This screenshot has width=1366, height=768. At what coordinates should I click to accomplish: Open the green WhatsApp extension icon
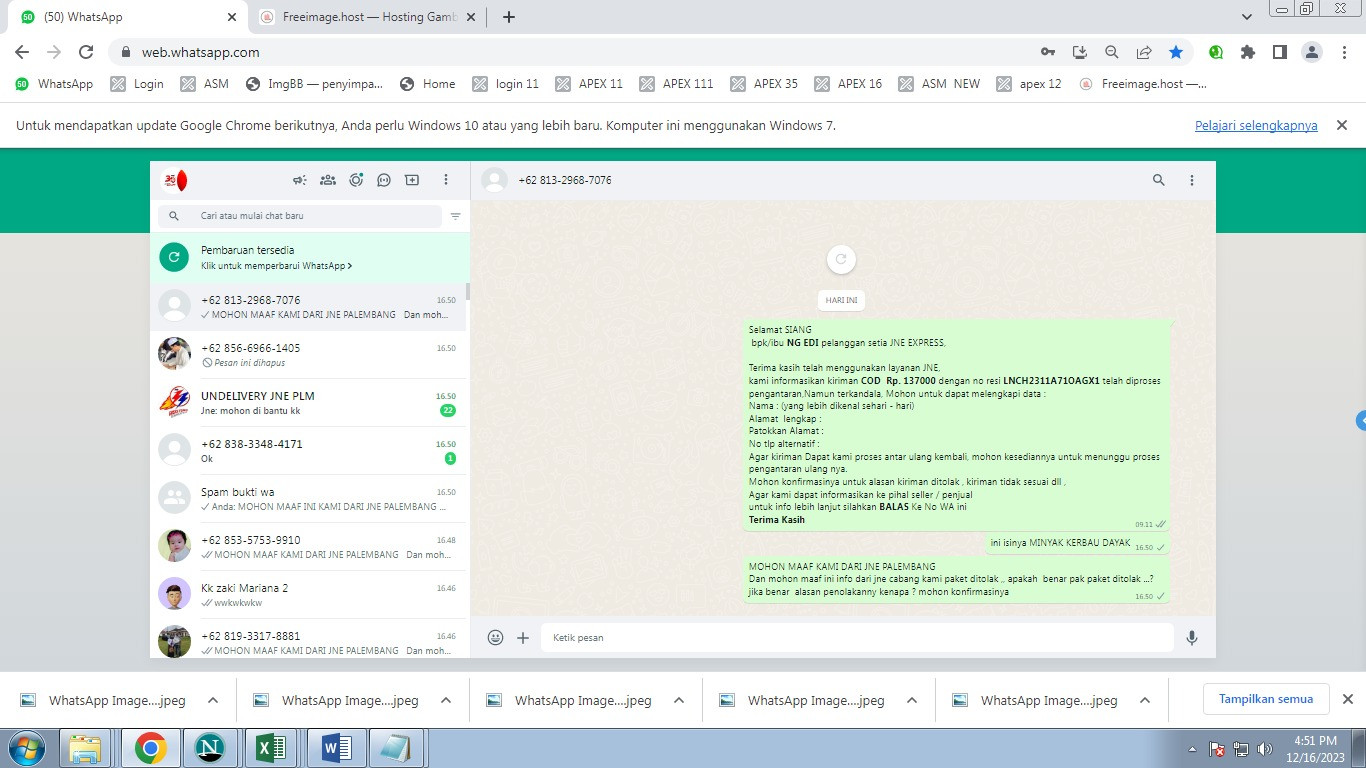point(1216,52)
